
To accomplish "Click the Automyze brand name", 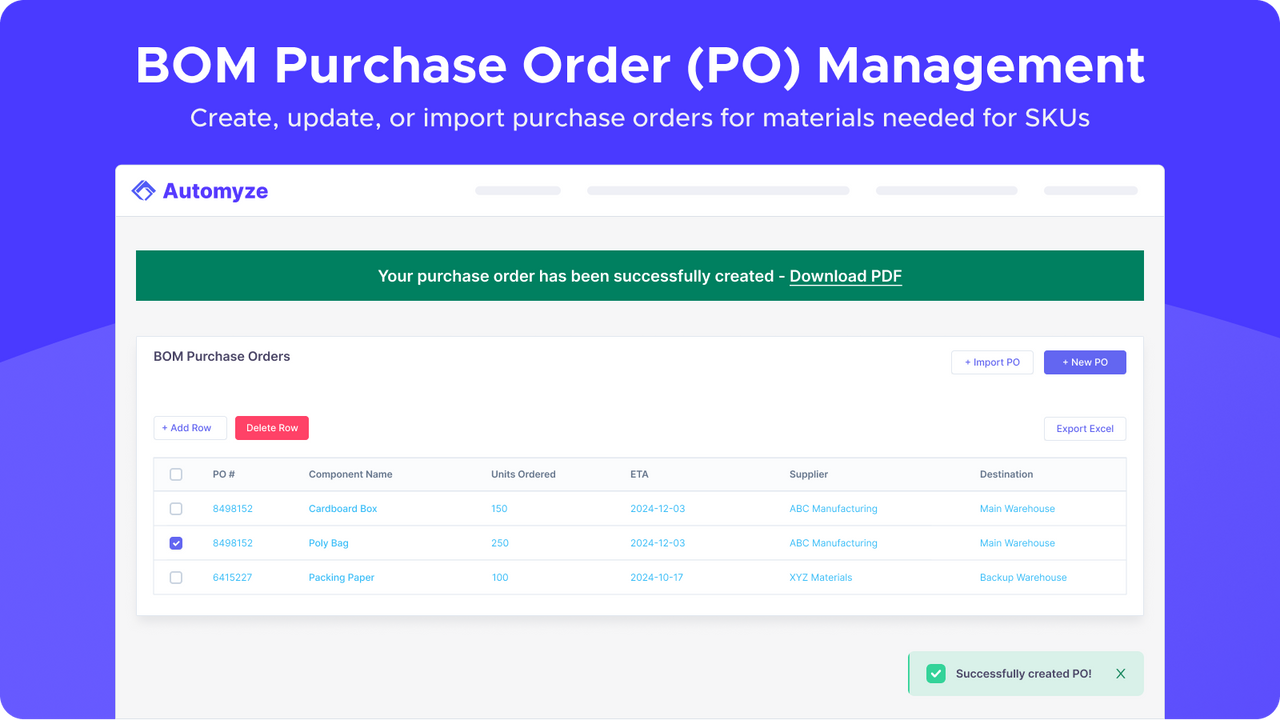I will click(x=215, y=191).
